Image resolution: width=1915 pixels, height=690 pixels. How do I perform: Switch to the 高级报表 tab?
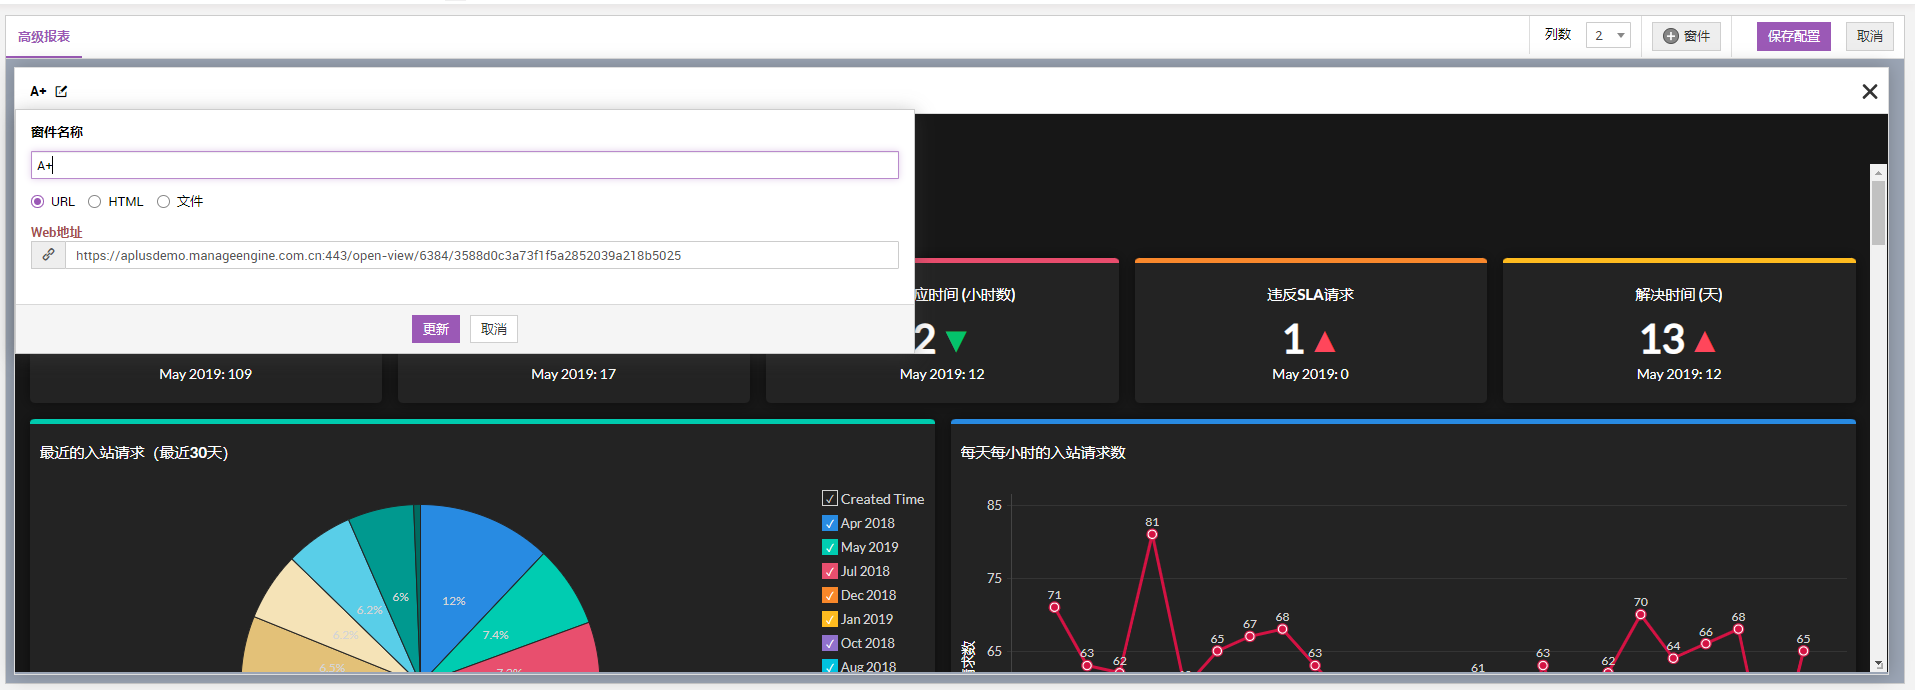point(44,37)
